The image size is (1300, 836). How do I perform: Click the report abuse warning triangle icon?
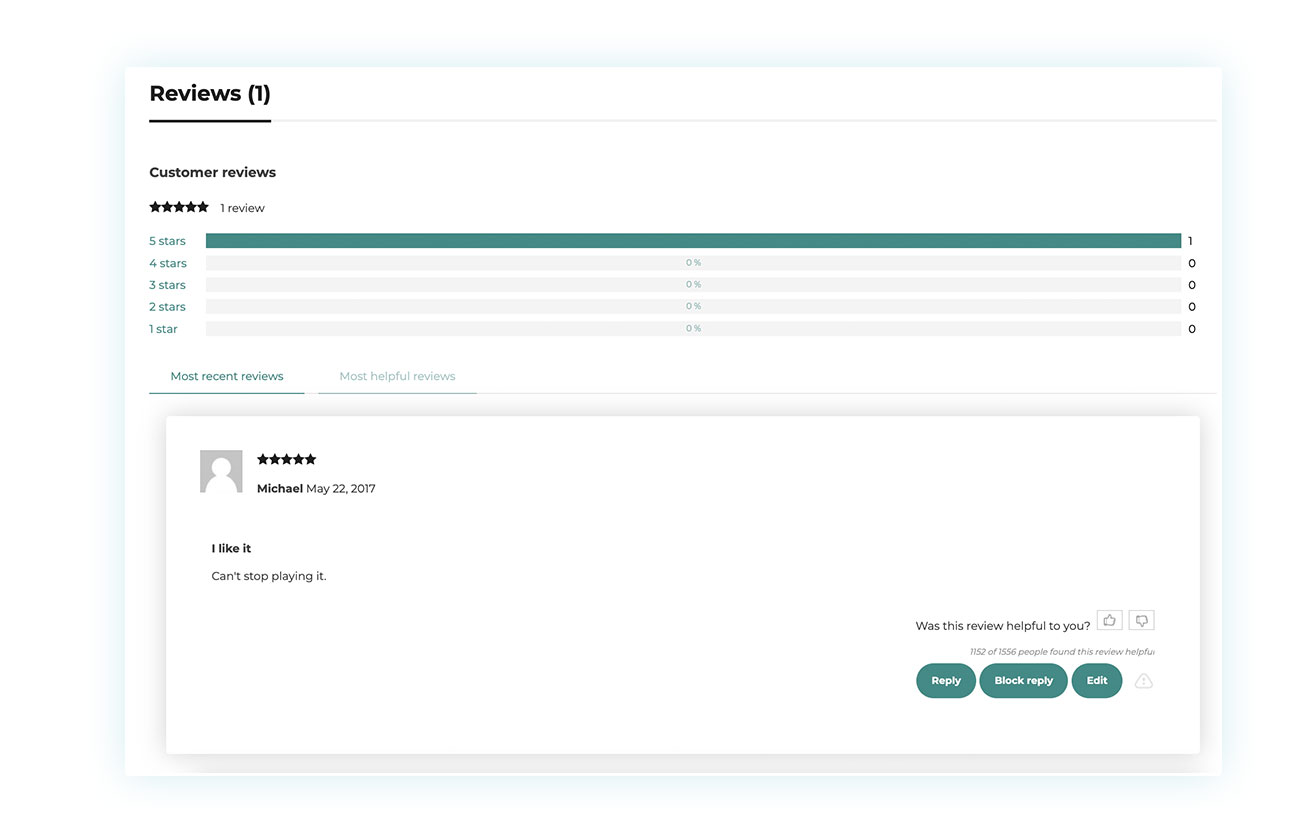coord(1144,681)
